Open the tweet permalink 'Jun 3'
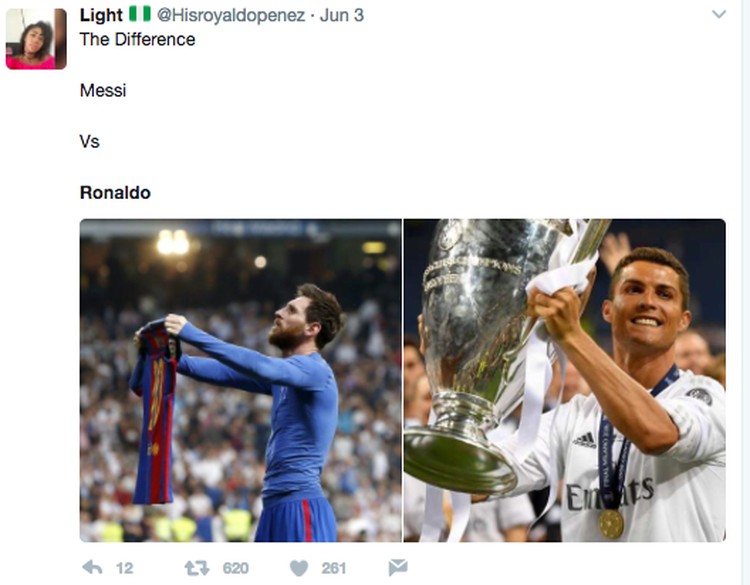 [x=341, y=16]
